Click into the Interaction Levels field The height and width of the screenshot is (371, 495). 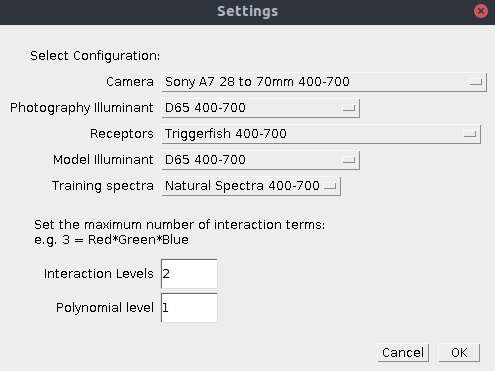point(189,274)
